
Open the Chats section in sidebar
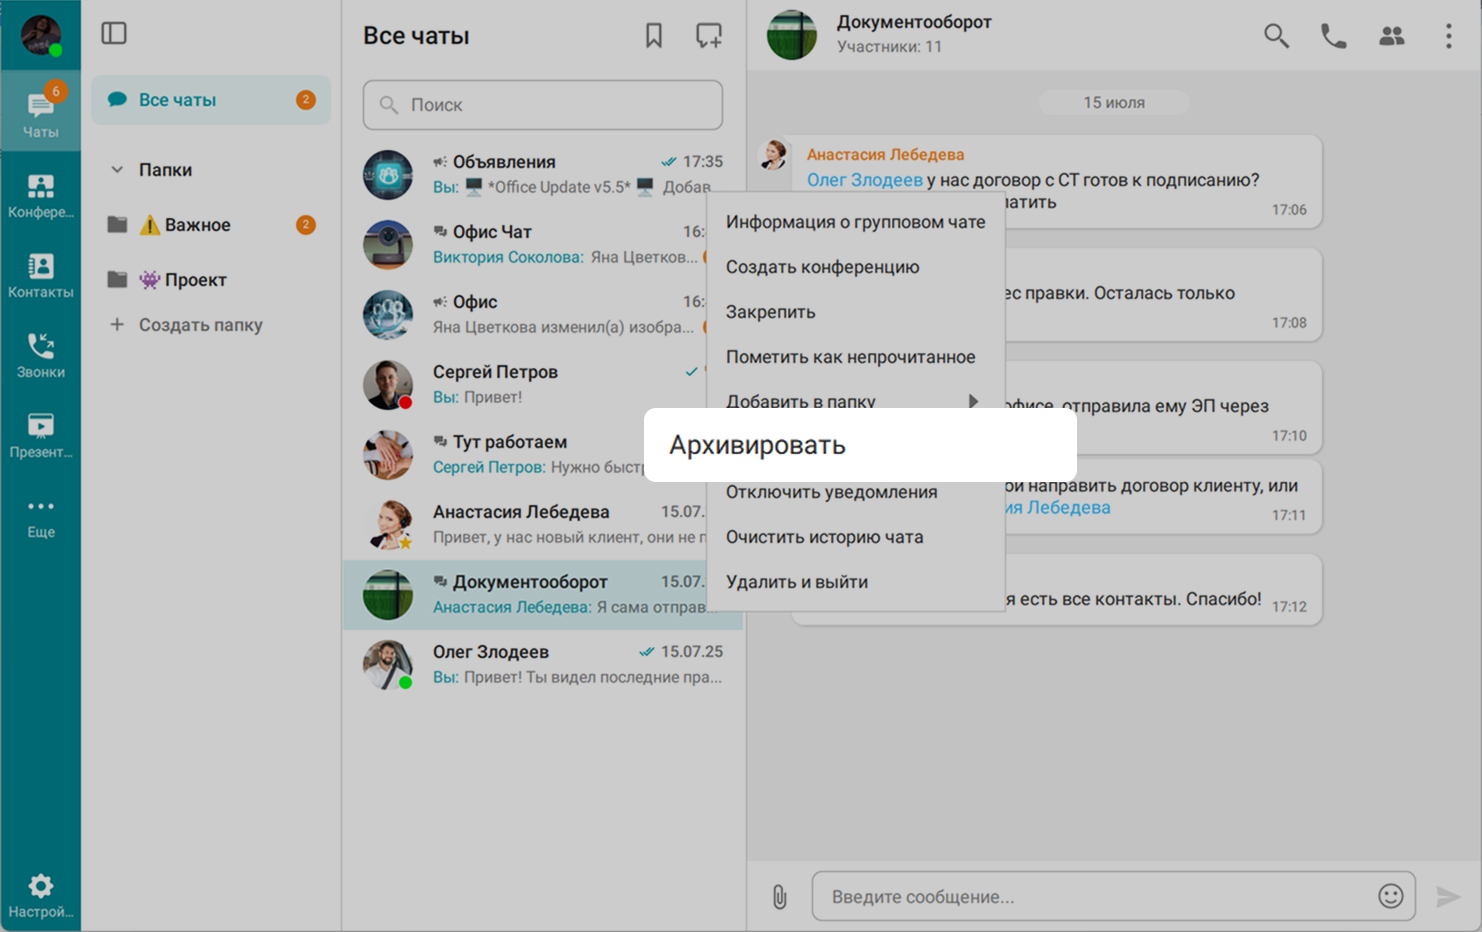[40, 111]
